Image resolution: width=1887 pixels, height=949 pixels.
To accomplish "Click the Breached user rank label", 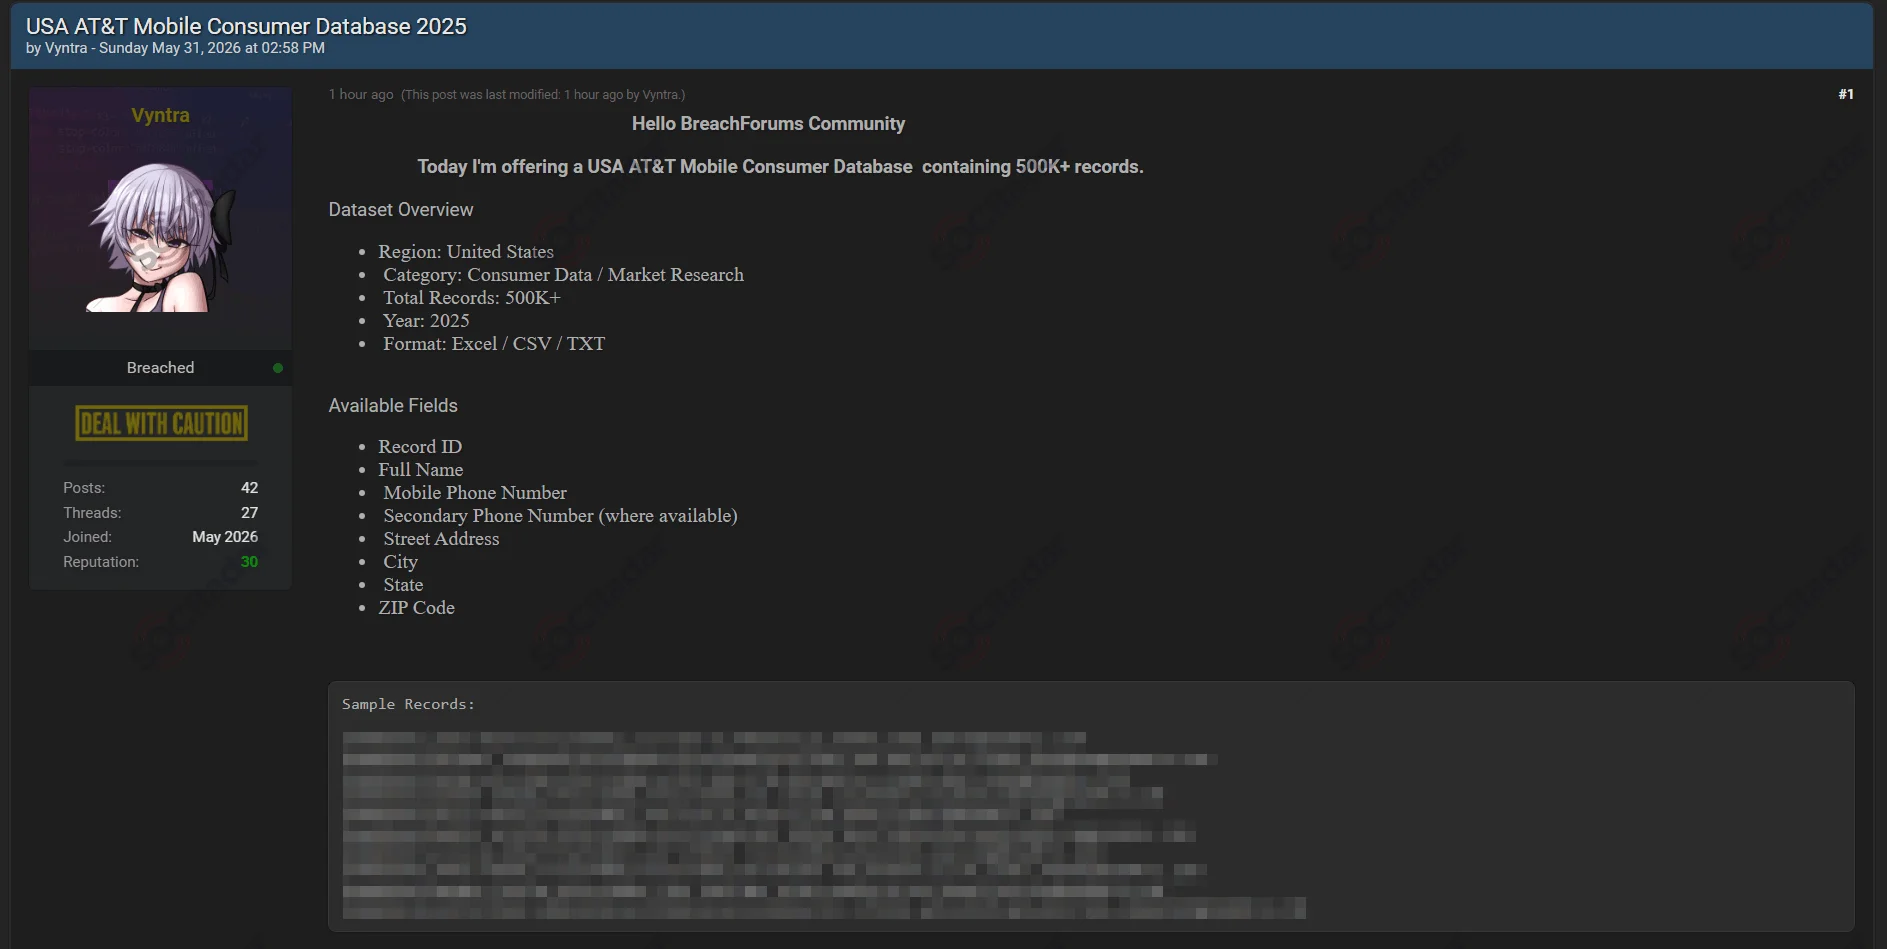I will 160,368.
